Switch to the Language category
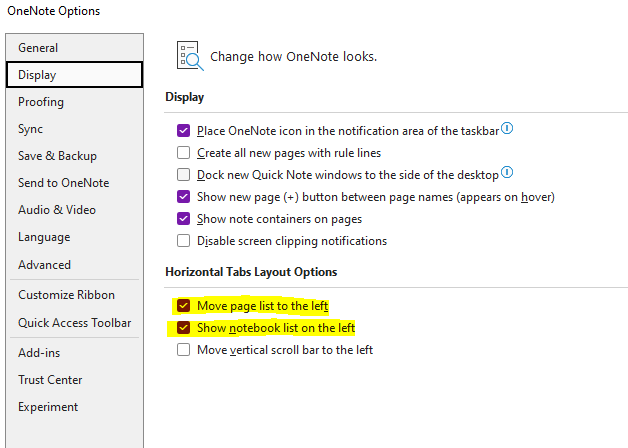Image resolution: width=628 pixels, height=448 pixels. 74,237
